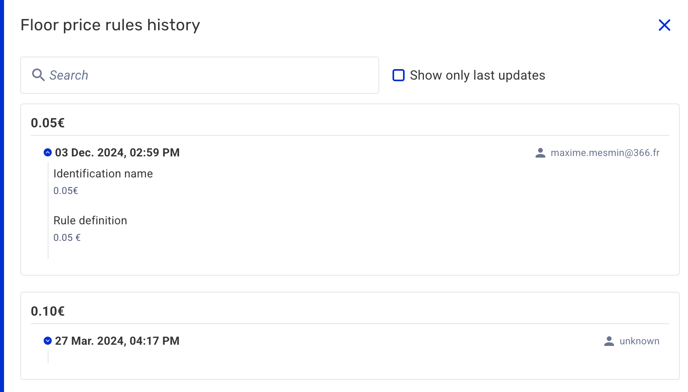Focus the Search input field
This screenshot has width=688, height=392.
pyautogui.click(x=200, y=75)
